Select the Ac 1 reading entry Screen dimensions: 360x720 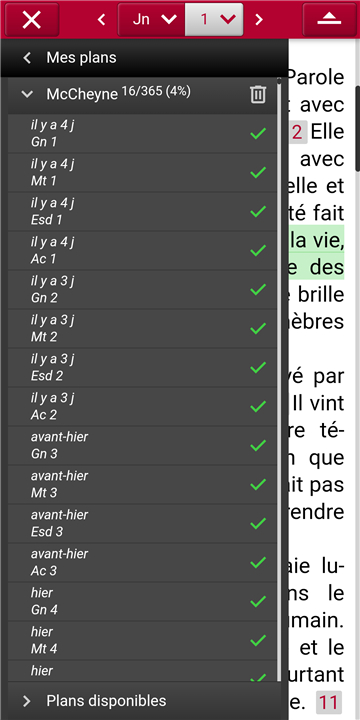[x=142, y=251]
